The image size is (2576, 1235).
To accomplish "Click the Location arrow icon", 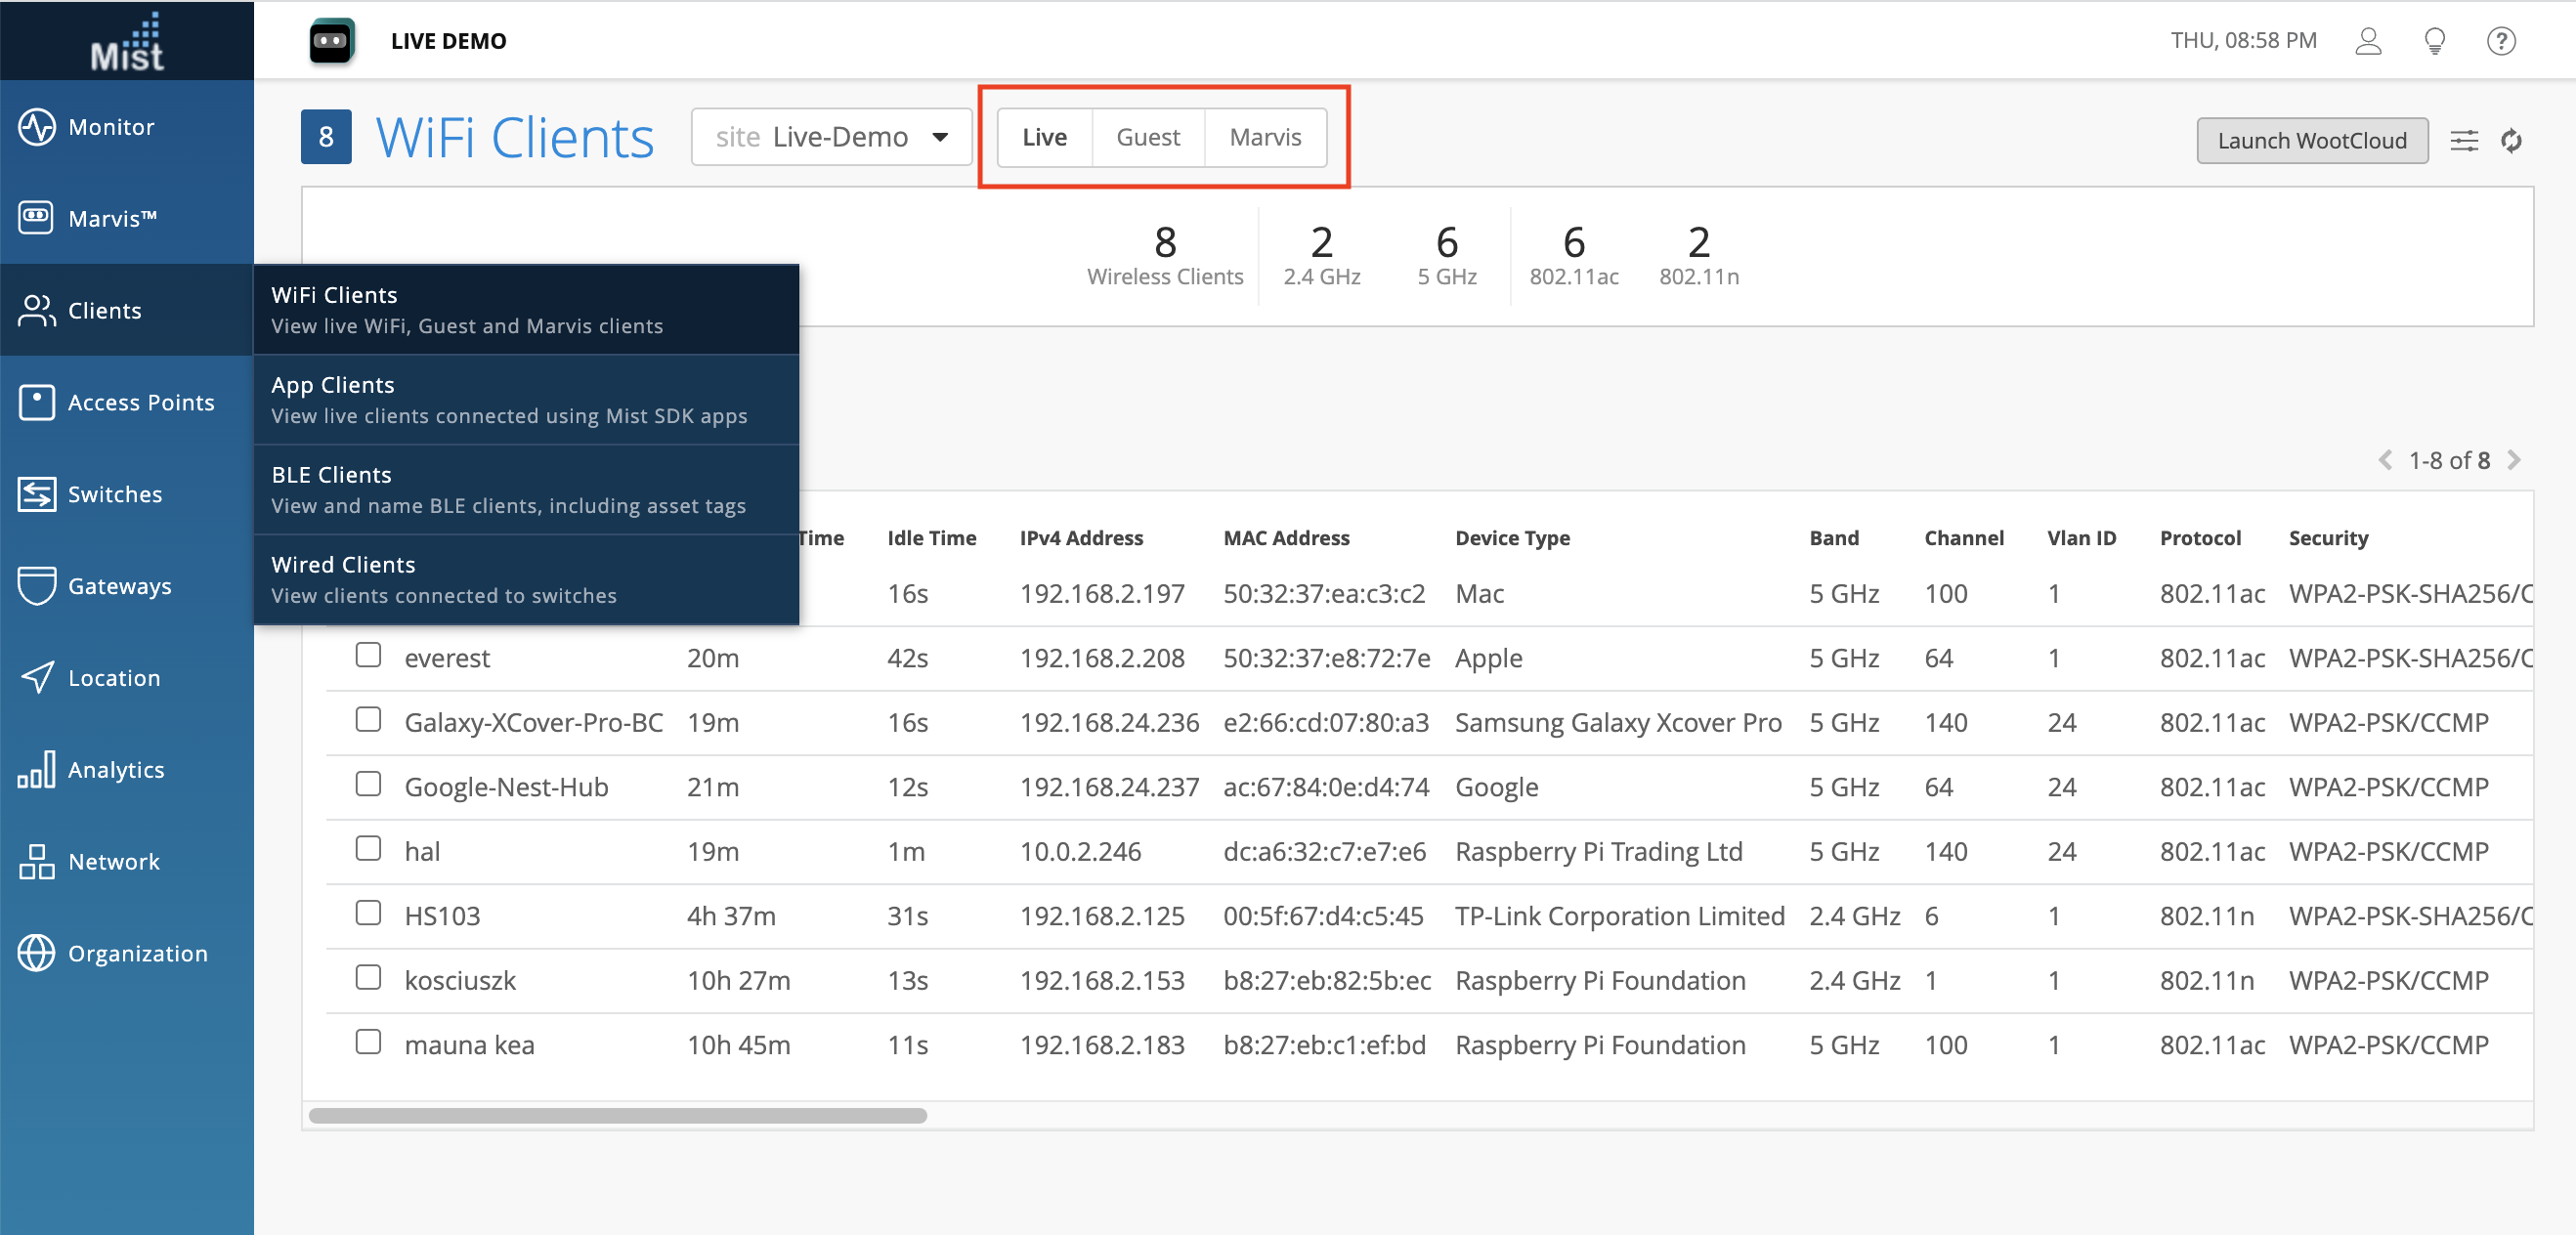I will [x=37, y=678].
